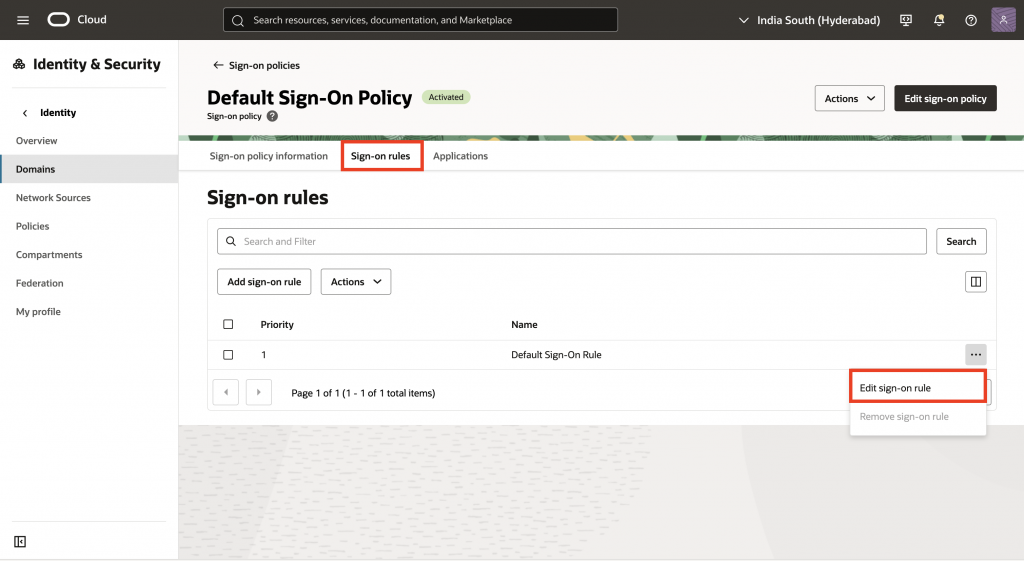Click the Edit sign-on policy button
The height and width of the screenshot is (561, 1024).
click(x=945, y=98)
